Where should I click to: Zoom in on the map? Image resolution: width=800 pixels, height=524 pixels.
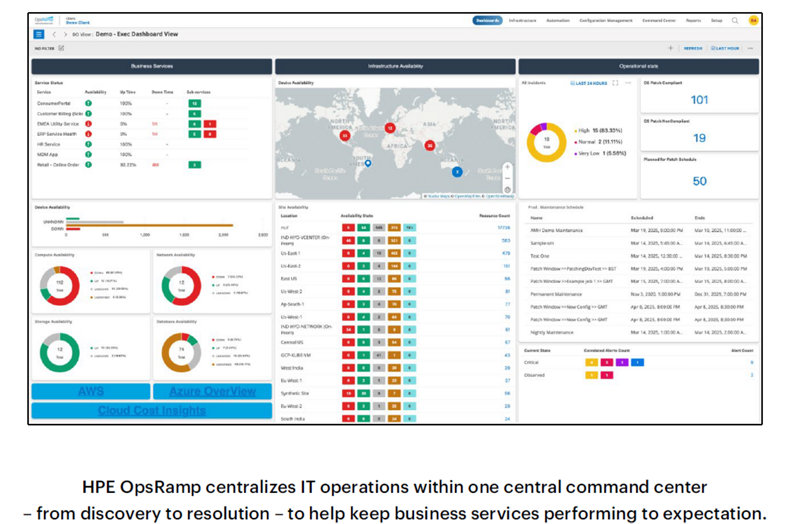pos(507,167)
